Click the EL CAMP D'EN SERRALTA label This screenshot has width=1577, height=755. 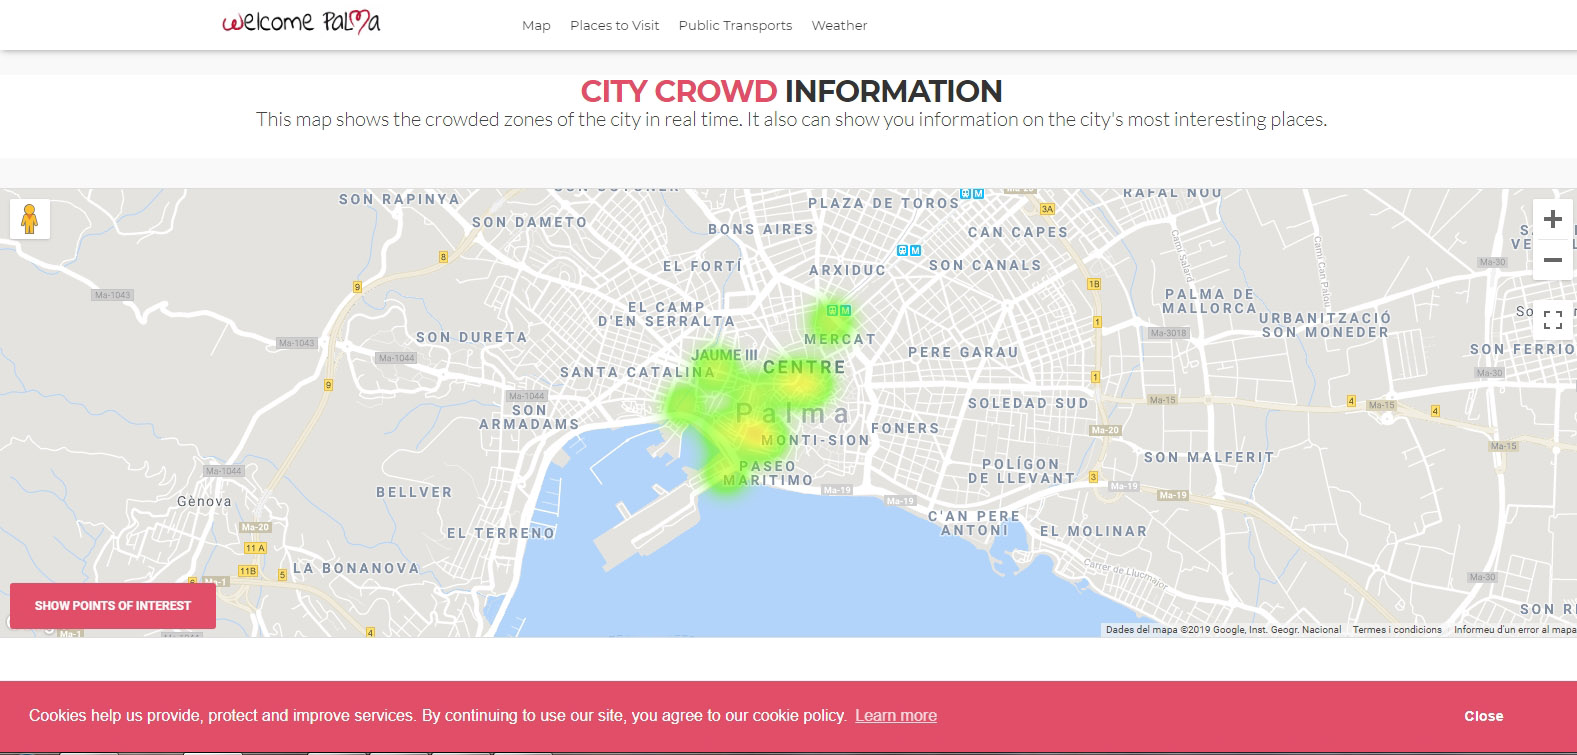click(666, 314)
